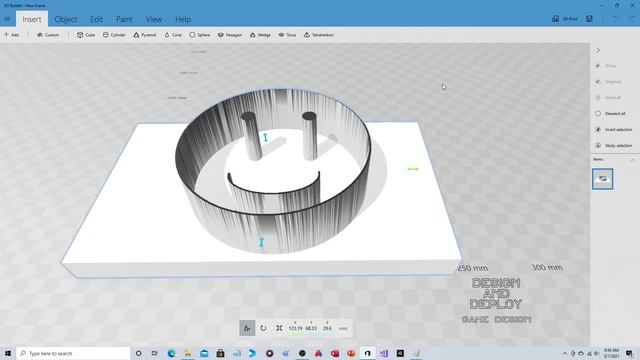Click the taskbar search box
The height and width of the screenshot is (360, 640).
click(x=73, y=353)
